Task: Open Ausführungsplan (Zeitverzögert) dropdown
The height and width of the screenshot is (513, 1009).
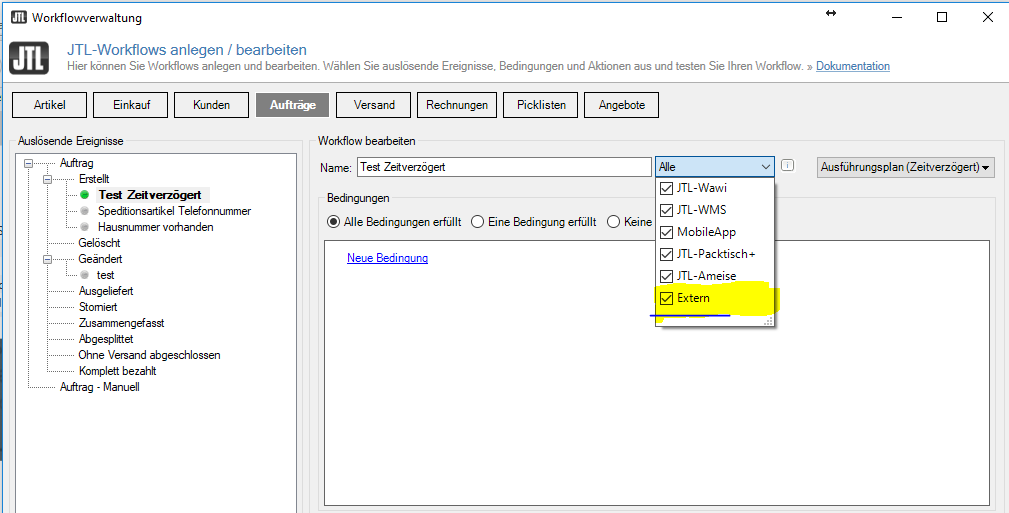Action: 905,167
